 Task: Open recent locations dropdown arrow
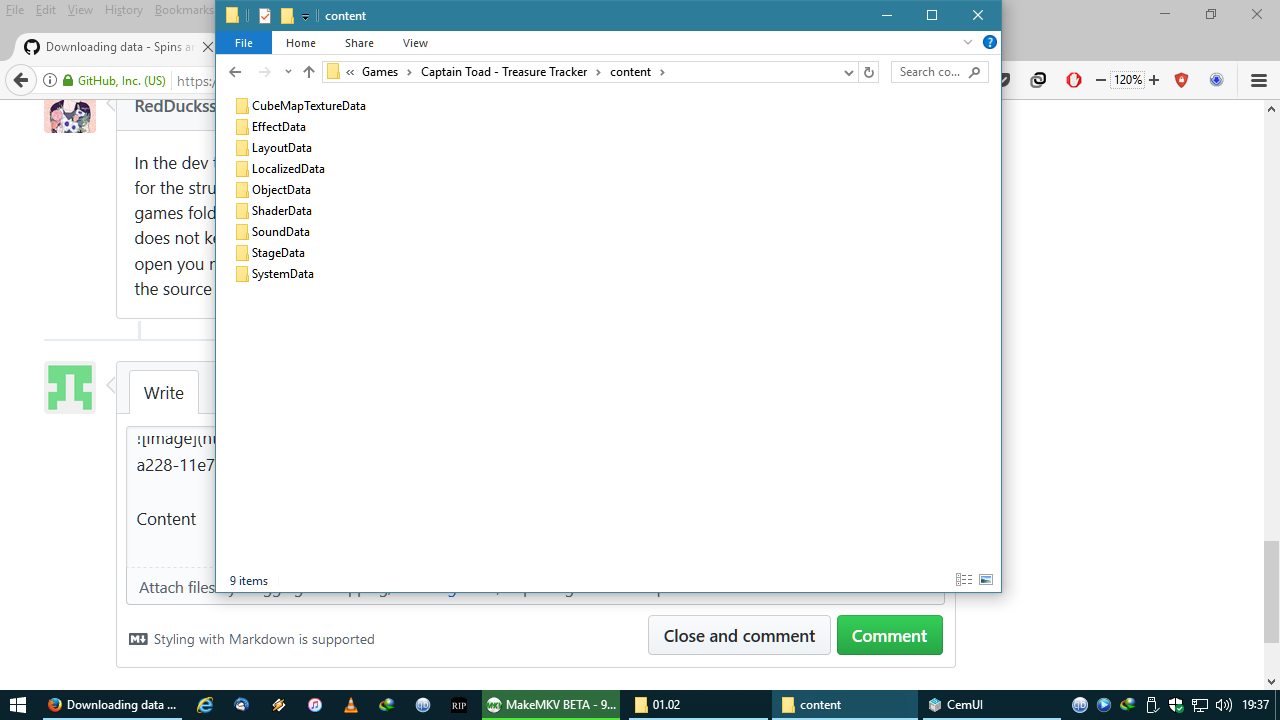coord(288,72)
